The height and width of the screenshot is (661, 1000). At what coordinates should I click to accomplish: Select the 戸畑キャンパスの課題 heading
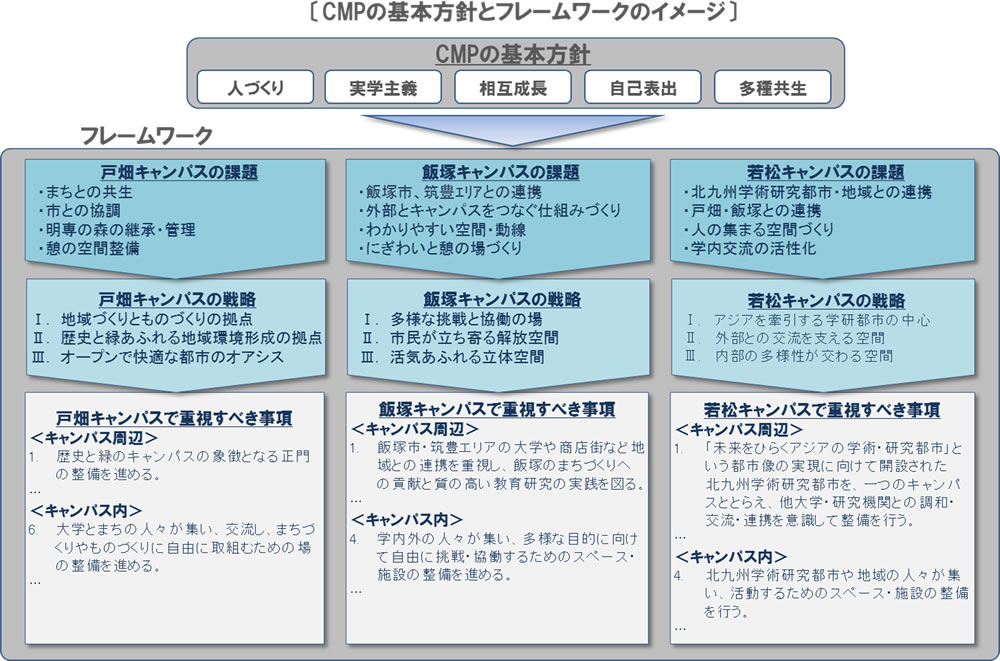pos(177,172)
